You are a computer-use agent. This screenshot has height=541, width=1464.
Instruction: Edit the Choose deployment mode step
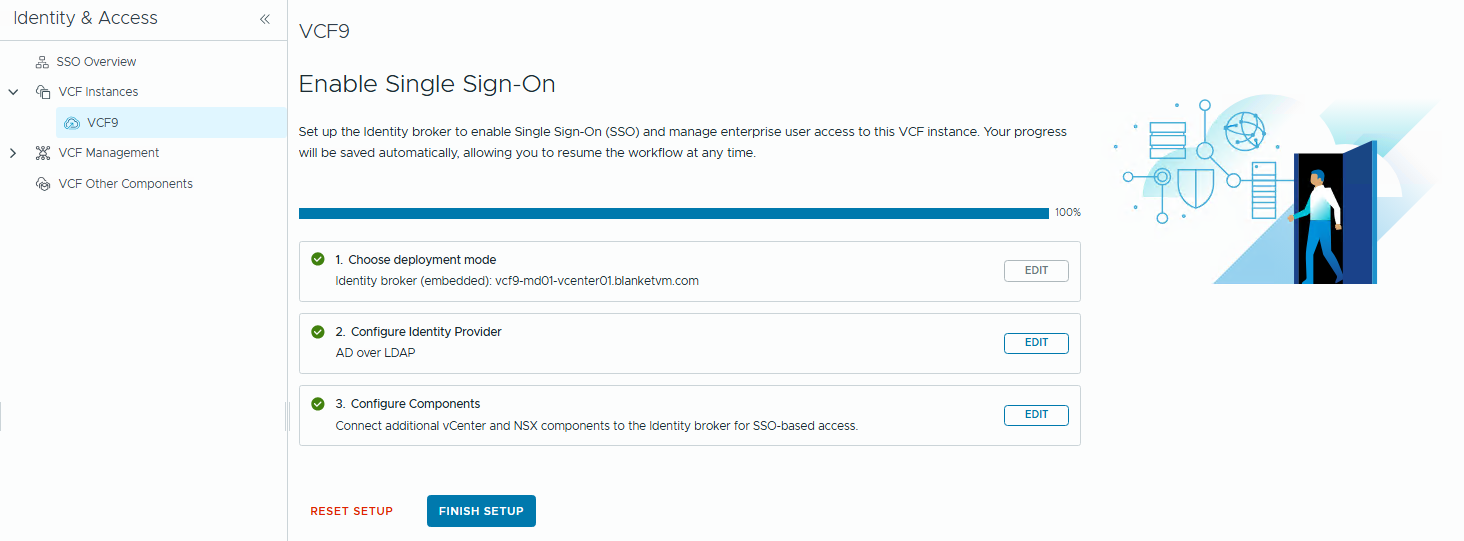1036,271
